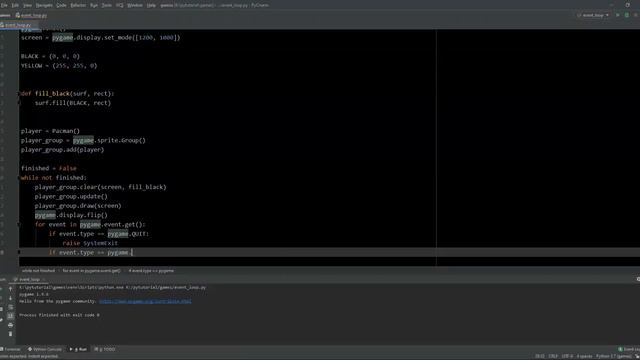This screenshot has height=360, width=640.
Task: Toggle scroll to end in Run console
Action: click(11, 316)
